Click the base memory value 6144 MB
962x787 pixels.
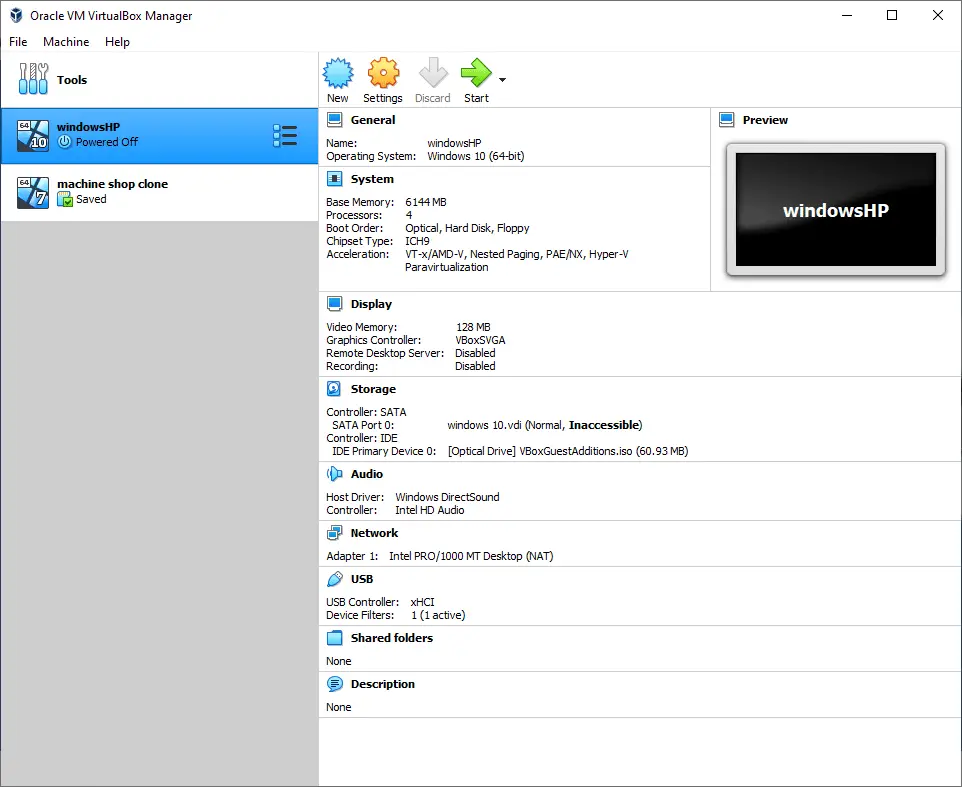click(426, 202)
